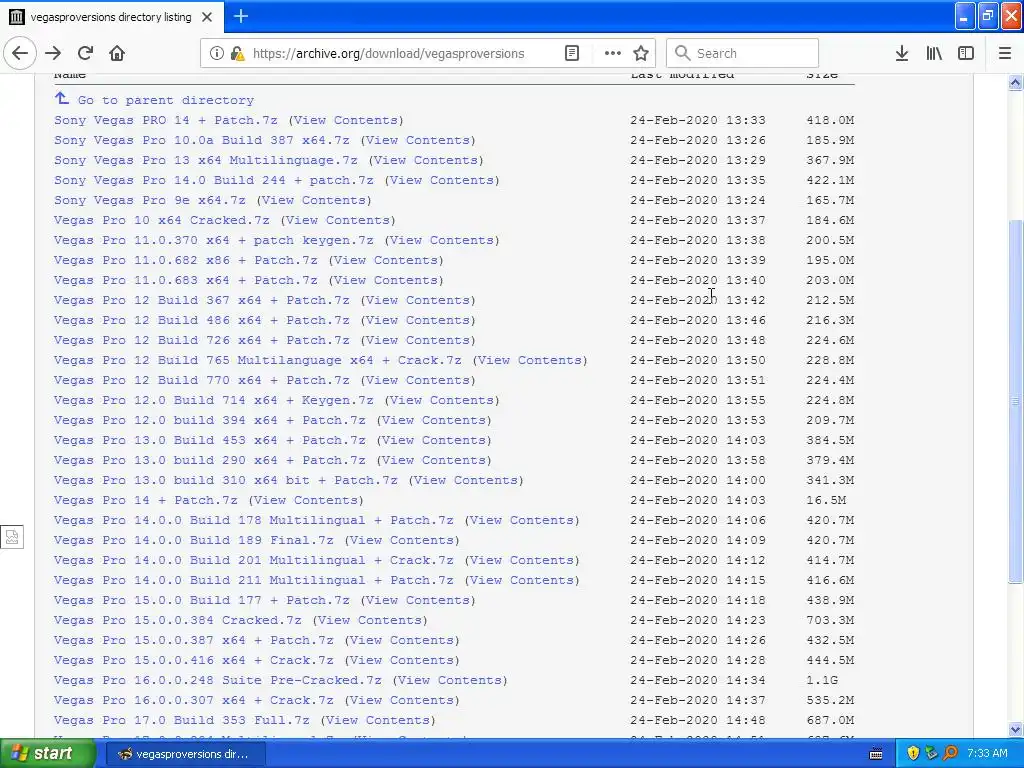Show the sidebar panel

coord(966,53)
